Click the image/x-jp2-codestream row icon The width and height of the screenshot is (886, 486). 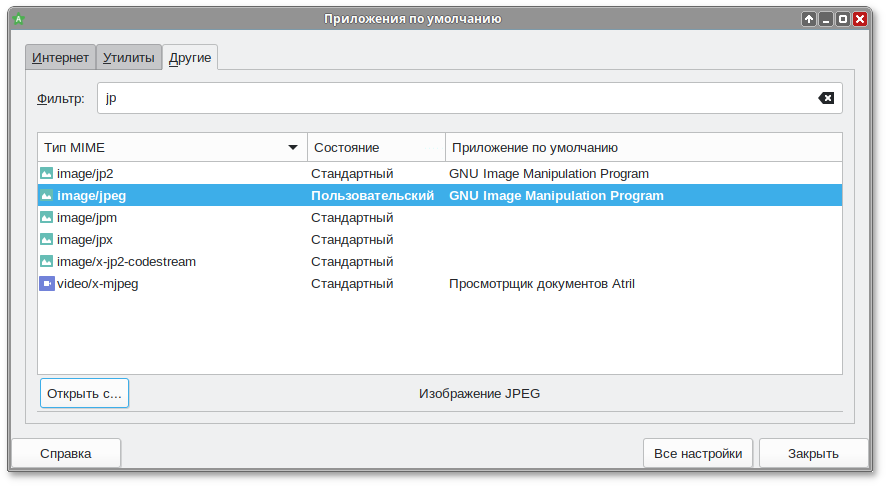coord(46,262)
